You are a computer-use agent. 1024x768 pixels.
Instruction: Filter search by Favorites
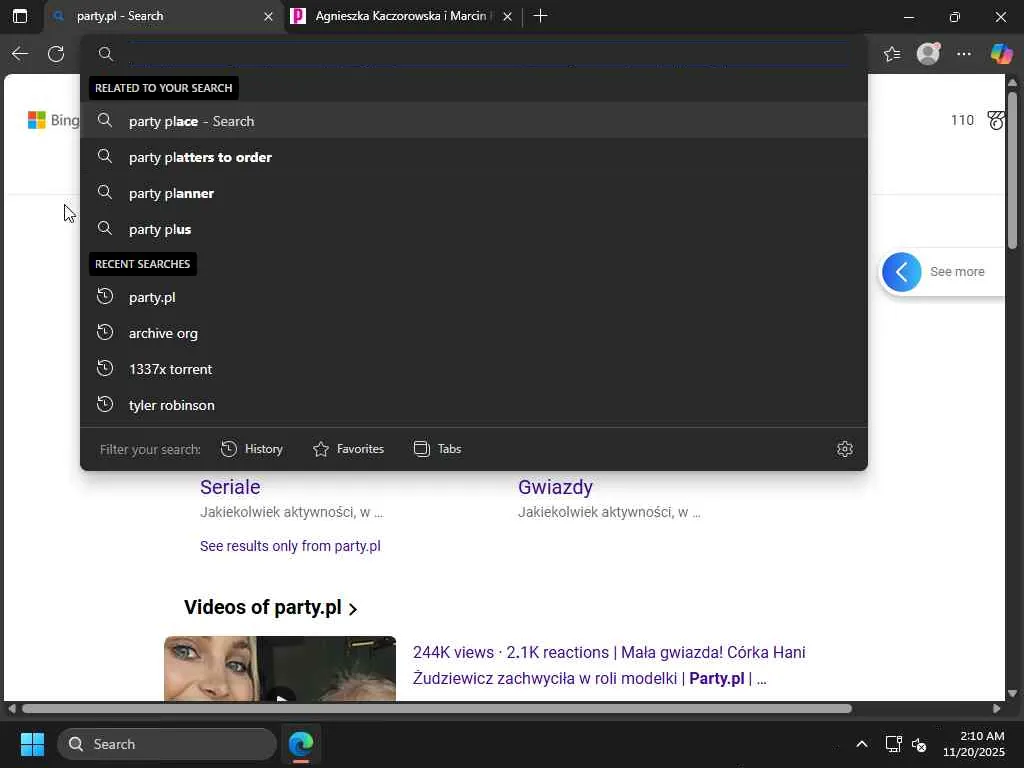[348, 449]
